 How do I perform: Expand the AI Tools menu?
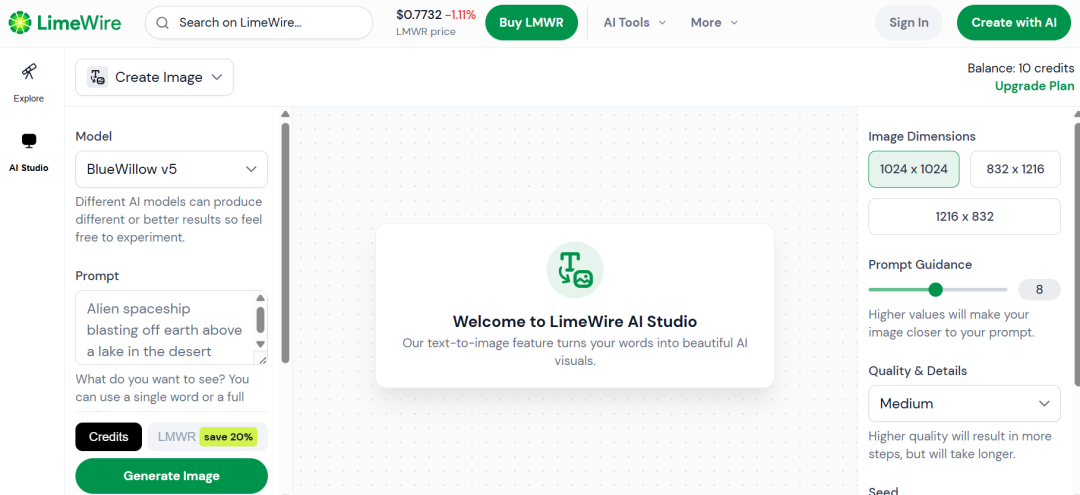634,23
